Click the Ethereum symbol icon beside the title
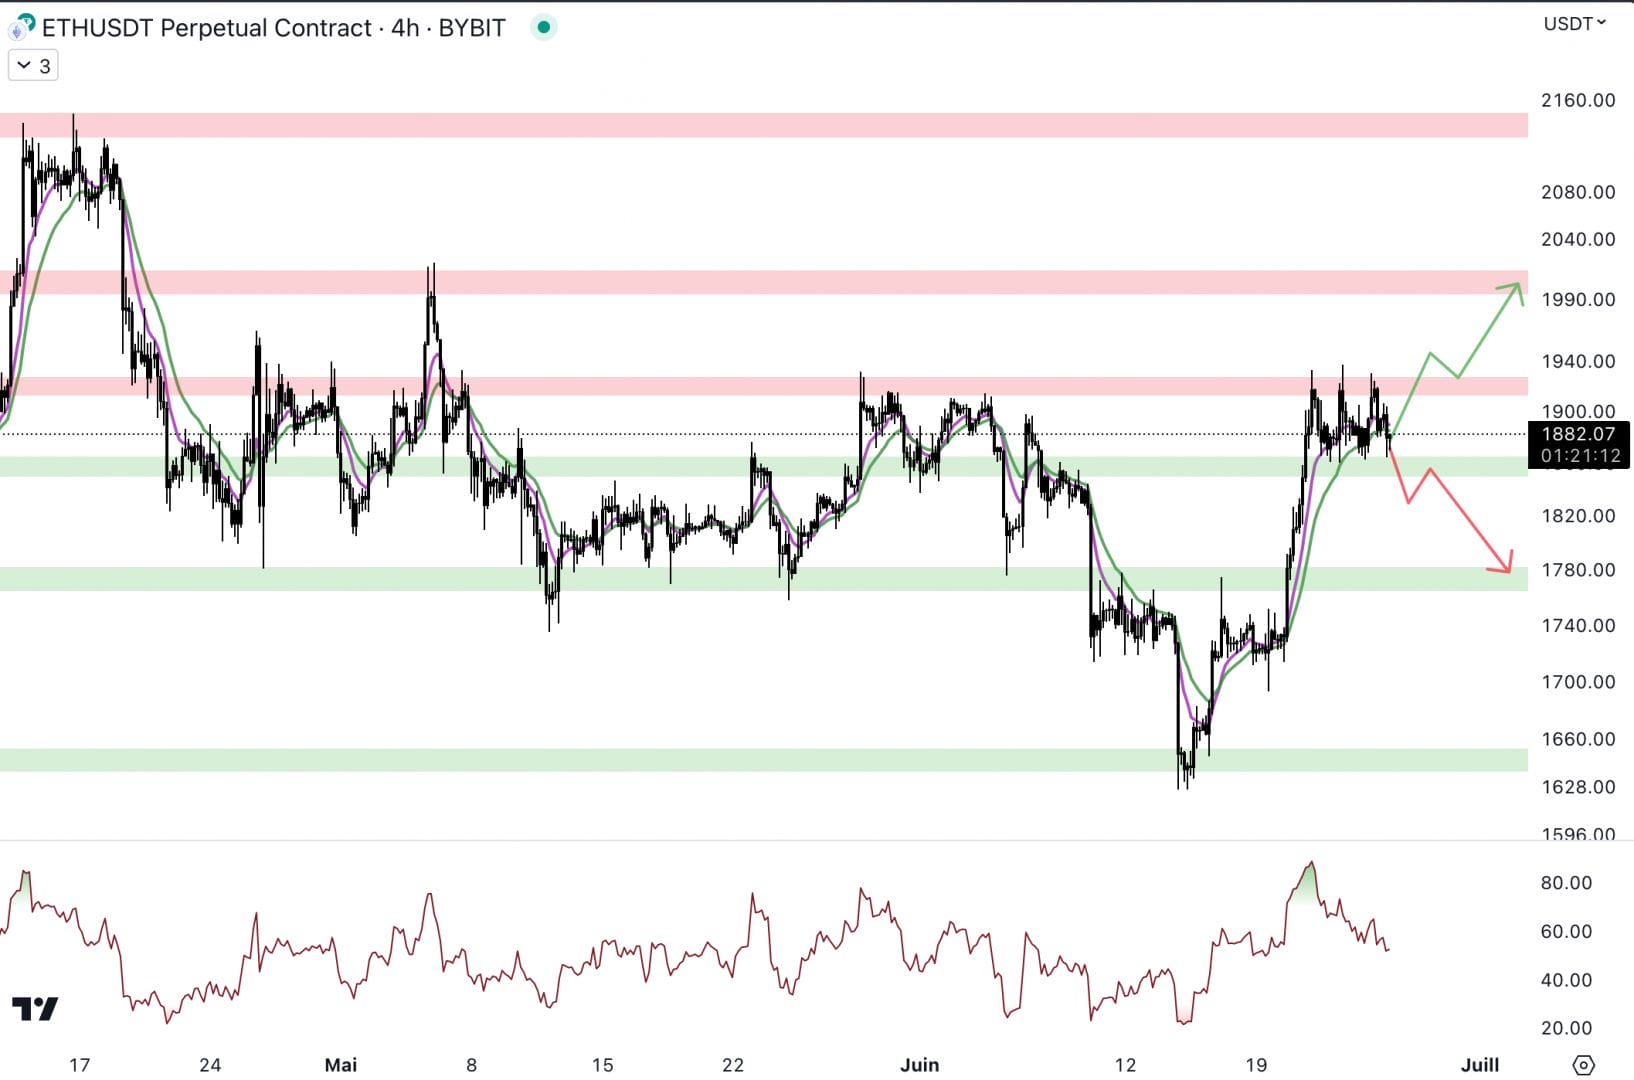Screen dimensions: 1634x1080 [x=21, y=27]
